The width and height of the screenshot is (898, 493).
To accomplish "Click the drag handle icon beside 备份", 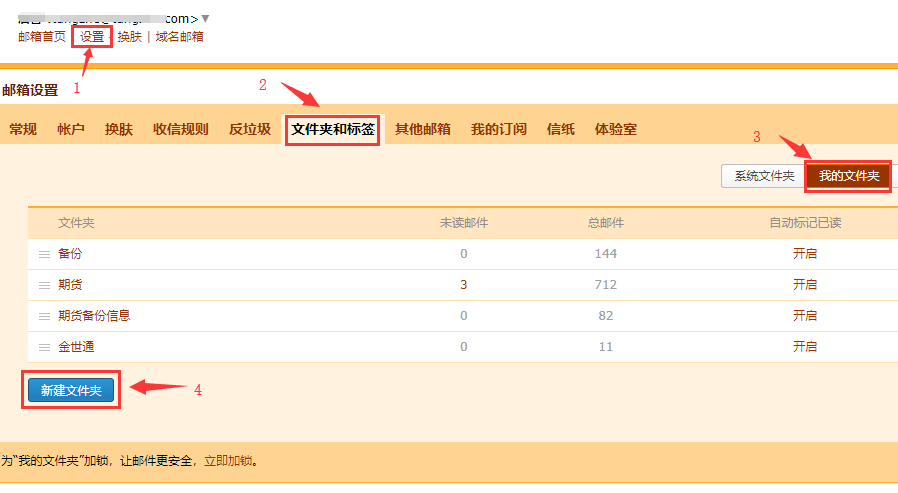I will coord(44,254).
